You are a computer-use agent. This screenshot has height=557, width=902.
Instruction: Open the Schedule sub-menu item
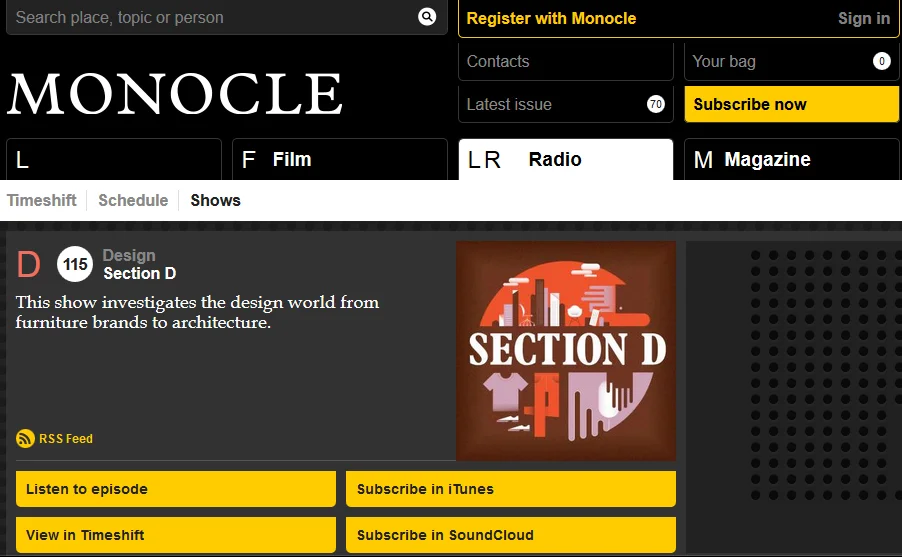[x=133, y=200]
